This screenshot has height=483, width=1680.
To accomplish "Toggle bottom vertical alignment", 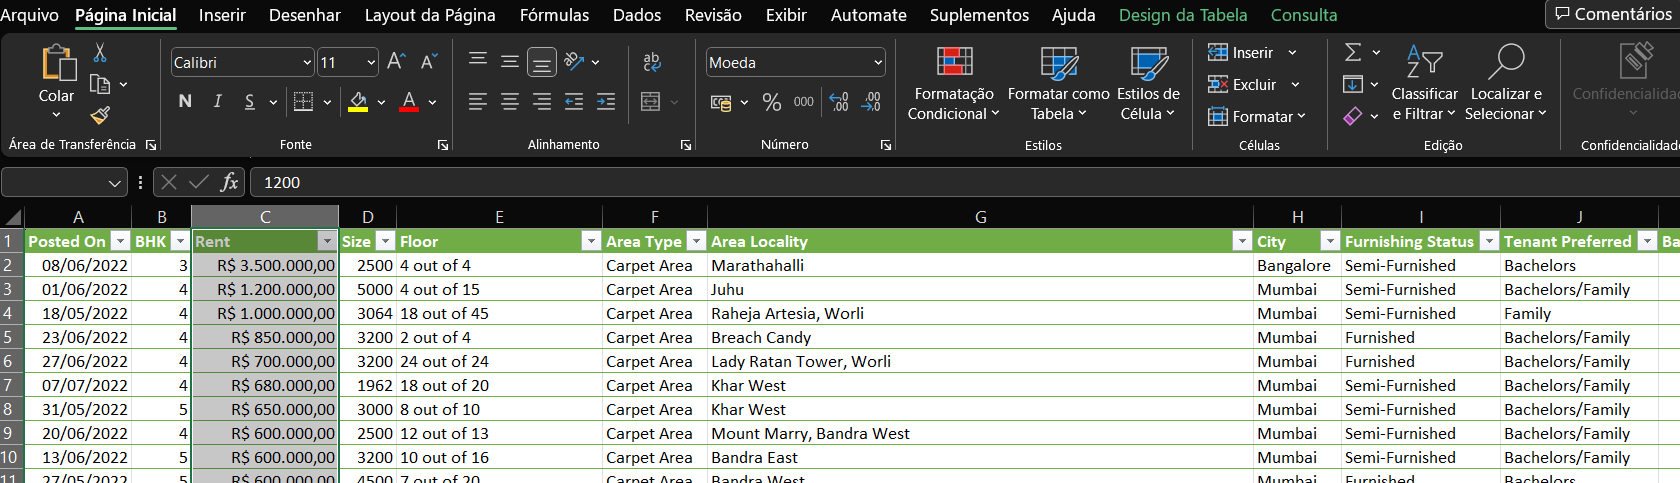I will click(542, 63).
